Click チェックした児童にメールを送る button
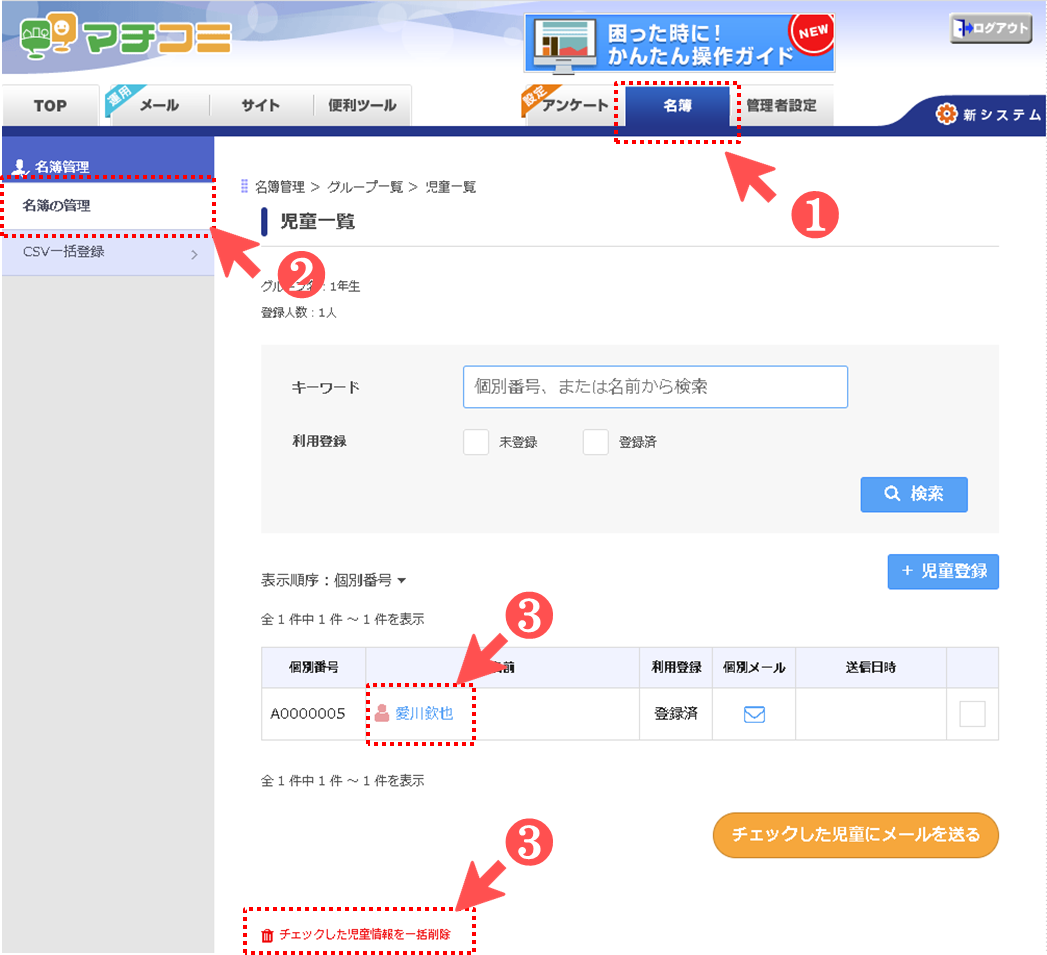Image resolution: width=1047 pixels, height=955 pixels. coord(855,834)
